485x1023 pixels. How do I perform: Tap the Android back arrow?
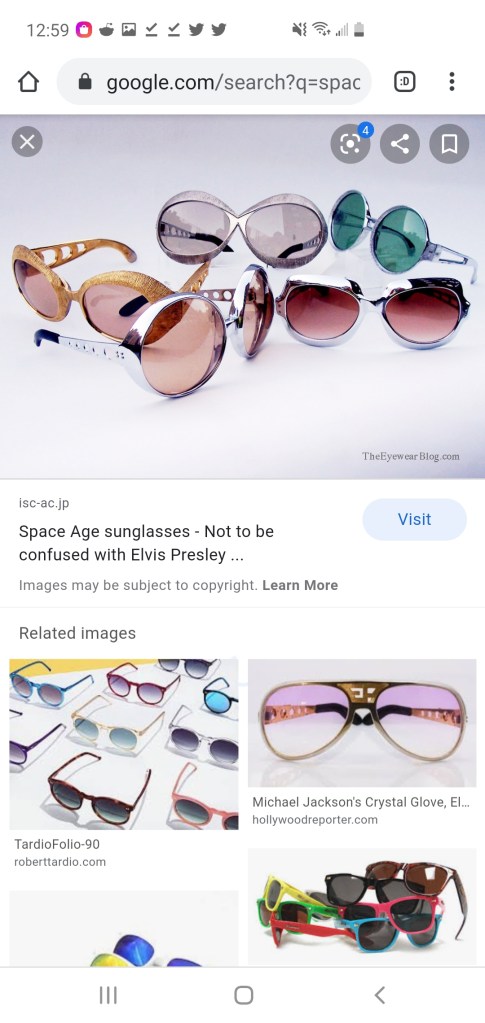[380, 995]
